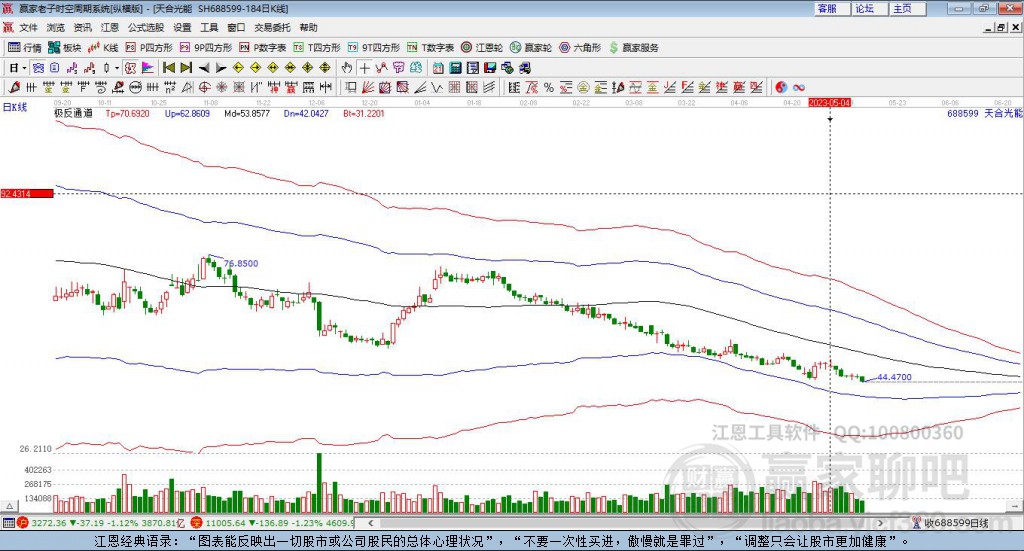Click the yin-yang symbol icon

(x=781, y=87)
